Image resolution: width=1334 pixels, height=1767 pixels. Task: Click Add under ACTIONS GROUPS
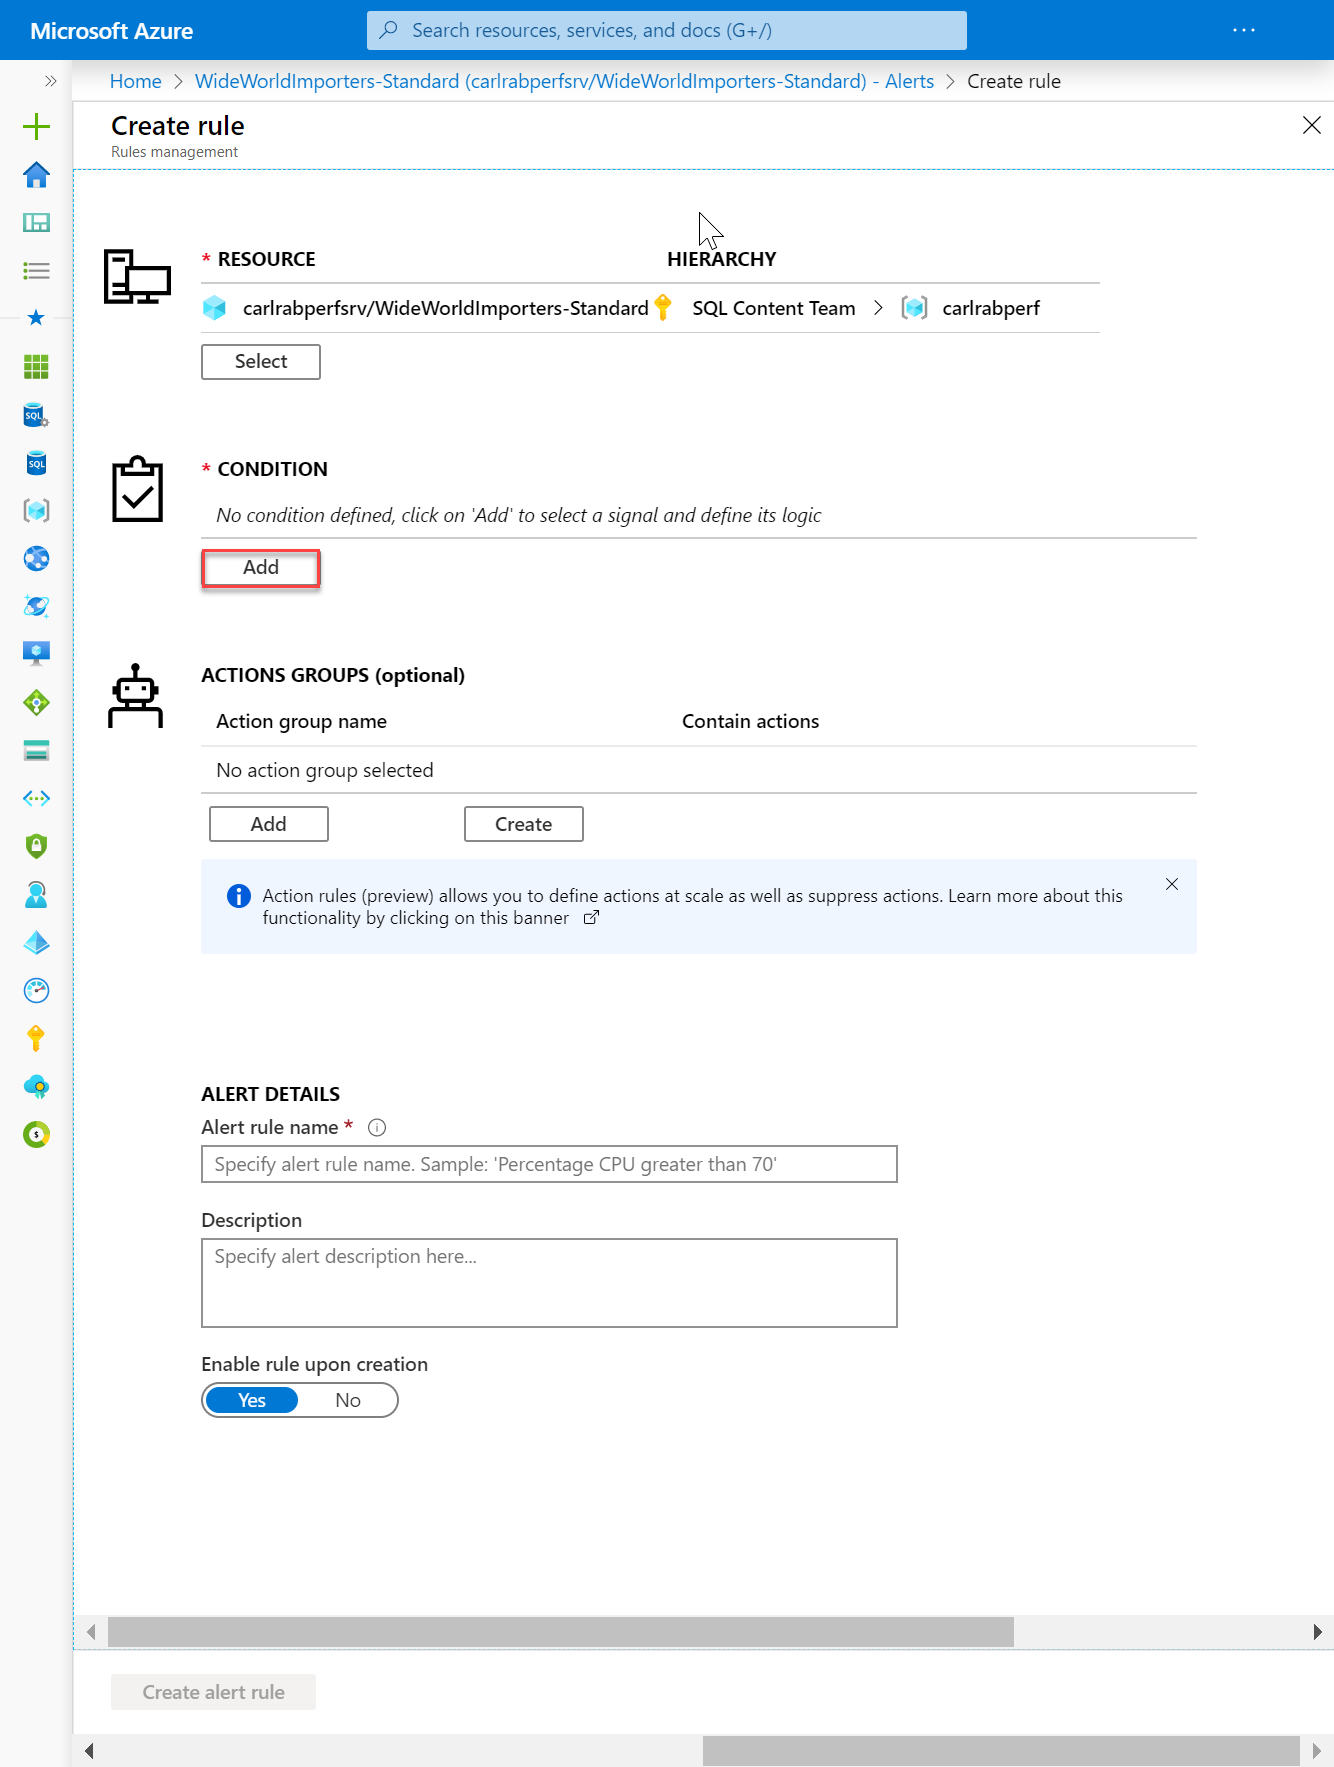tap(269, 824)
